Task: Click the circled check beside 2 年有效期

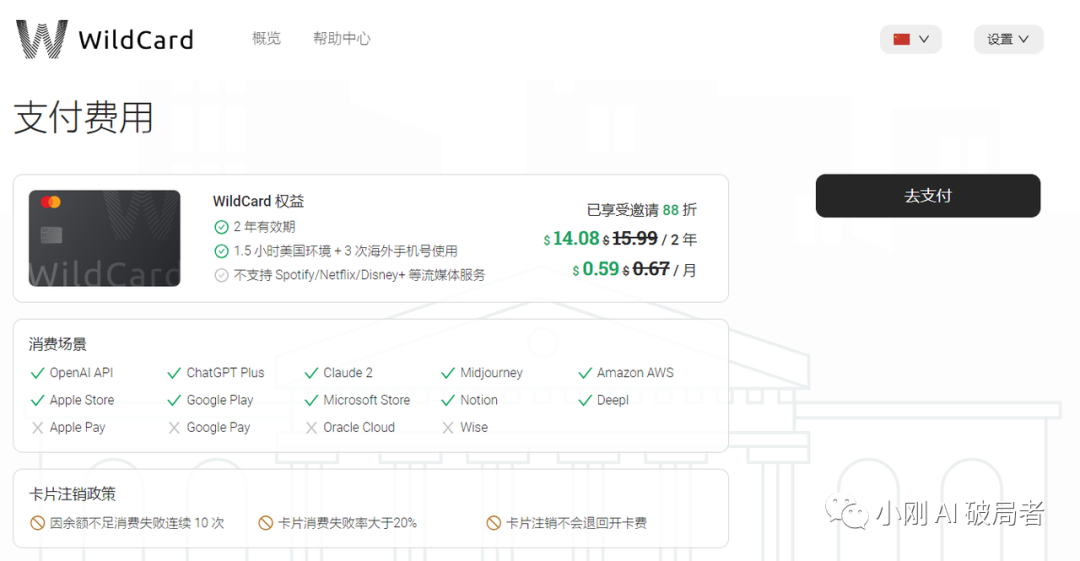Action: (x=221, y=227)
